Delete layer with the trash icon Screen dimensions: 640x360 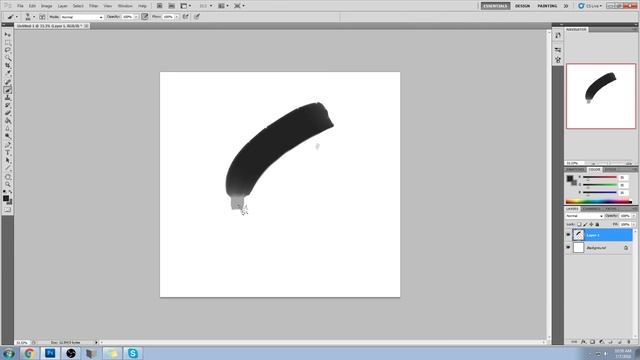[629, 342]
